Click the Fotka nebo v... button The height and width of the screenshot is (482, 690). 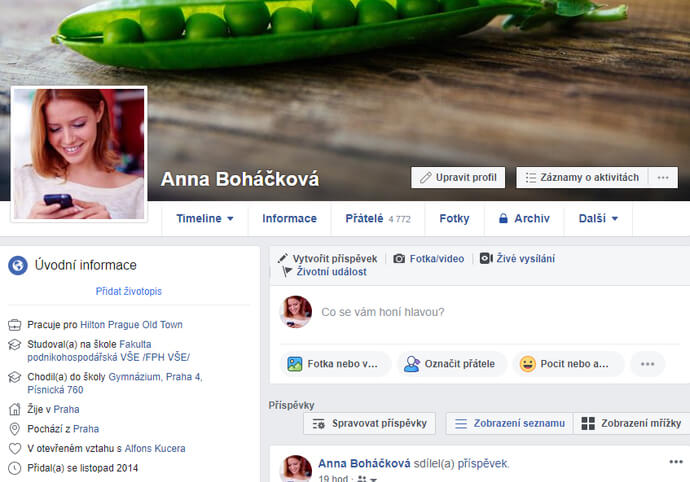click(x=336, y=364)
